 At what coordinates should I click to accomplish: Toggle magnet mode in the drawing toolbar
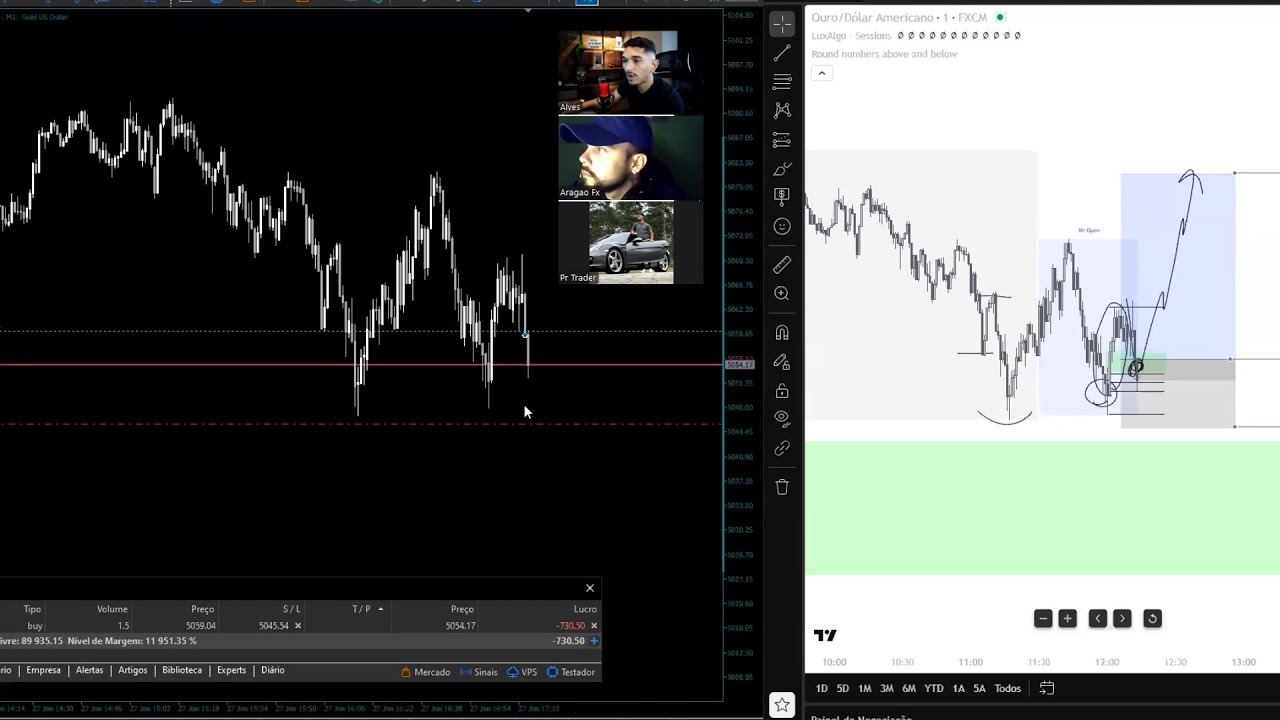pos(782,333)
